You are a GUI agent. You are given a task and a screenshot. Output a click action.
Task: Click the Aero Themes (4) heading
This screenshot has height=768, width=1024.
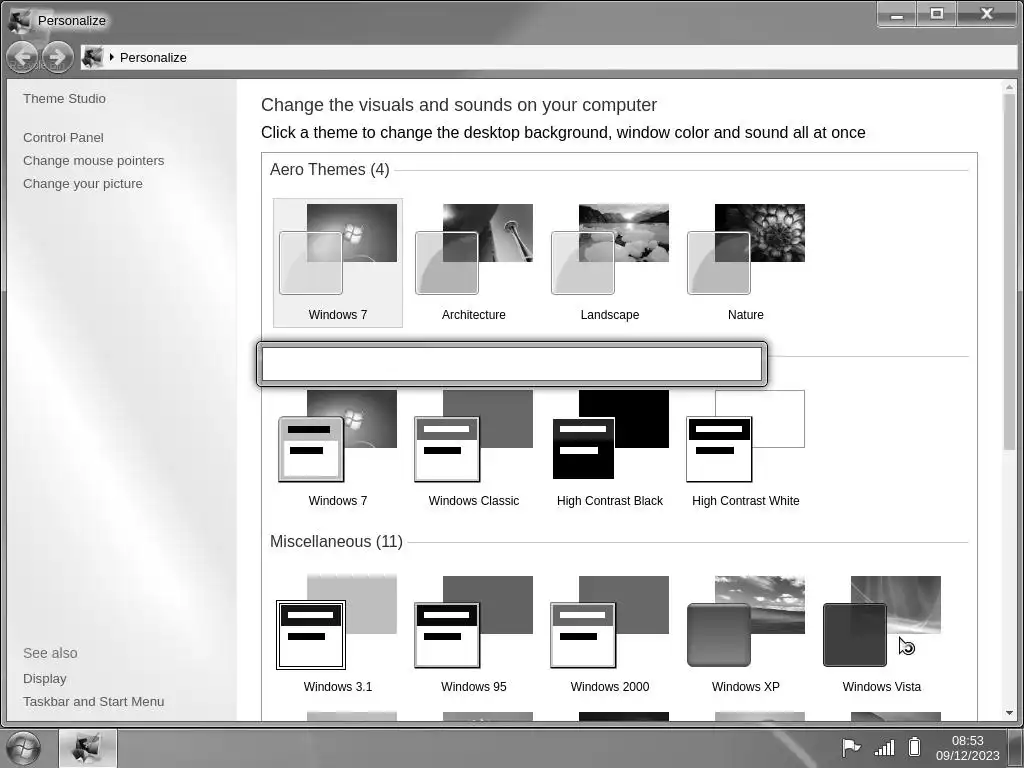330,170
